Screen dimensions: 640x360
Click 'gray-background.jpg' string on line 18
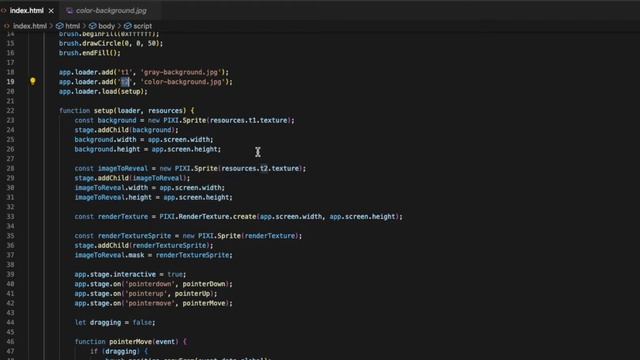181,72
